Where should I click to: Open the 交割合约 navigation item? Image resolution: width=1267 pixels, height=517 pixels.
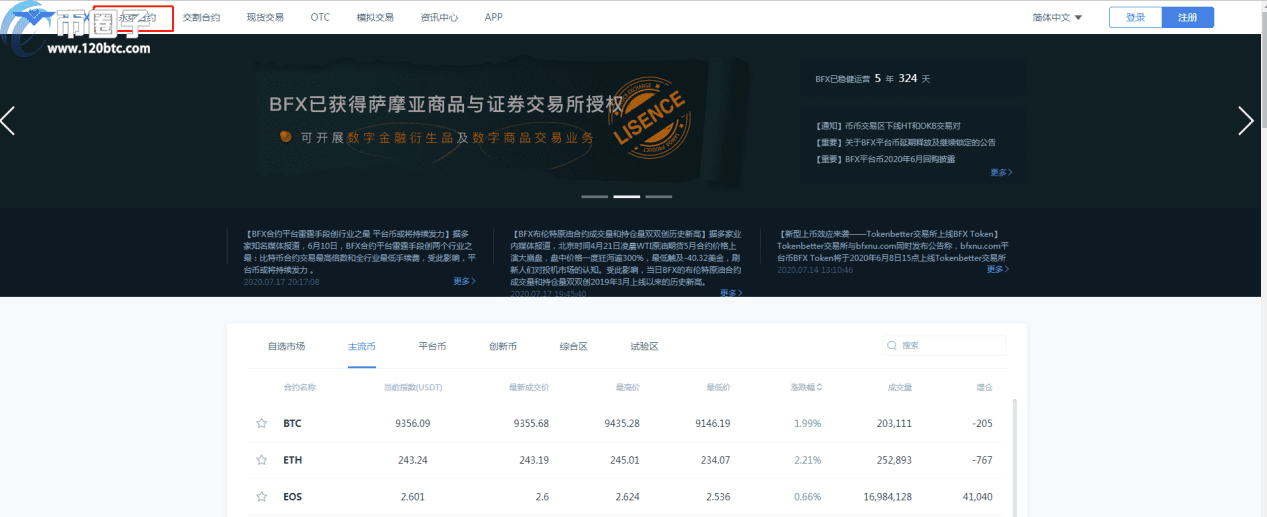201,18
